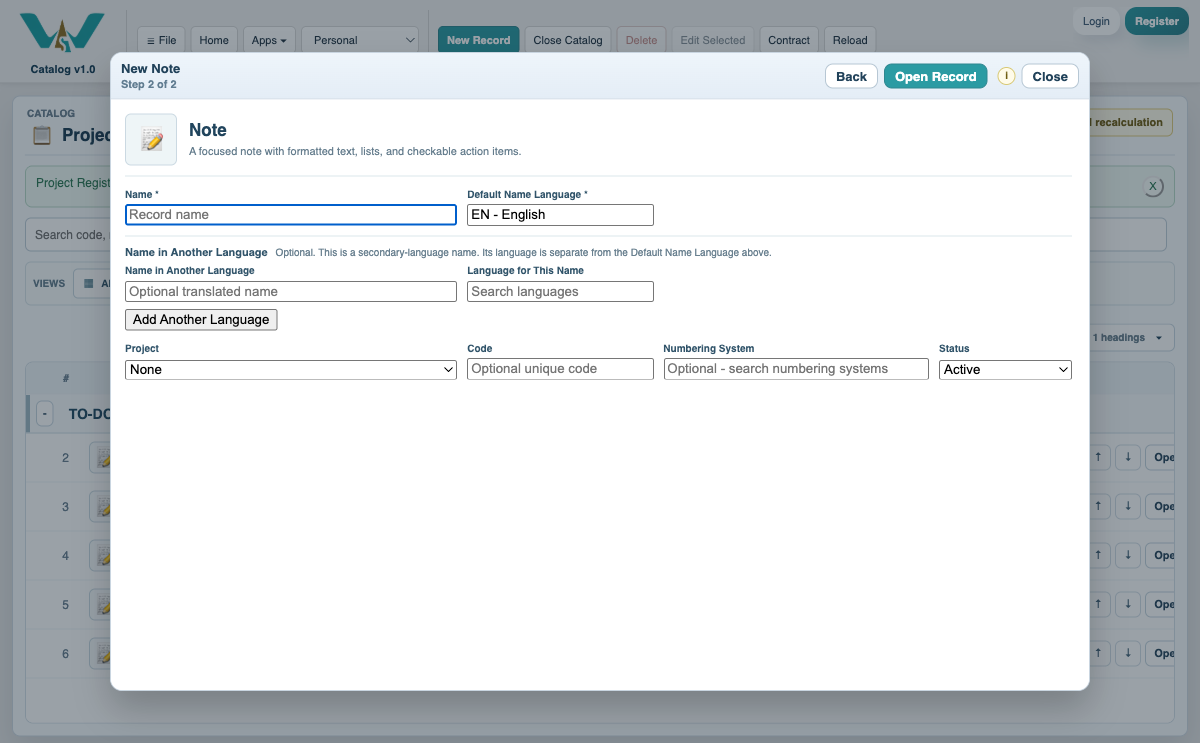The width and height of the screenshot is (1200, 743).
Task: Open the Status dropdown set to Active
Action: (1005, 369)
